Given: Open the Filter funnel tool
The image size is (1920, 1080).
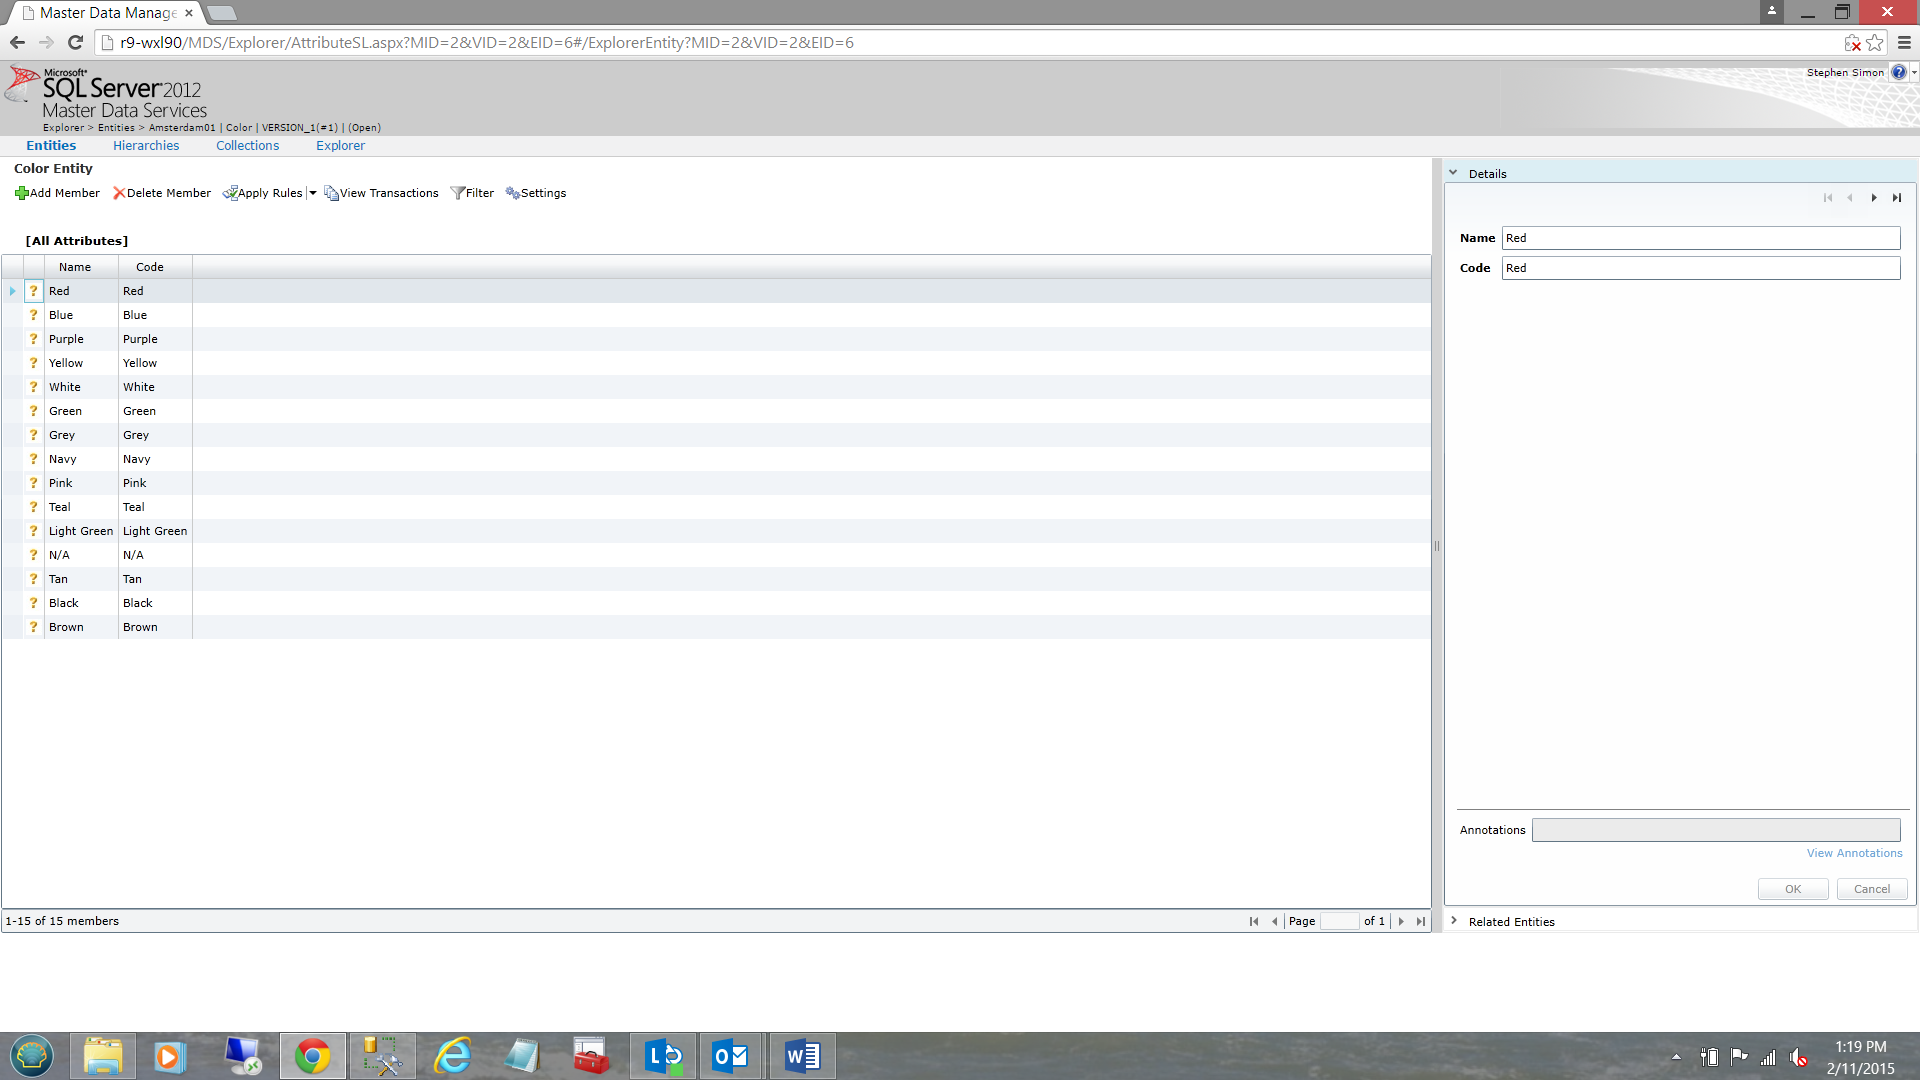Looking at the screenshot, I should click(x=457, y=193).
